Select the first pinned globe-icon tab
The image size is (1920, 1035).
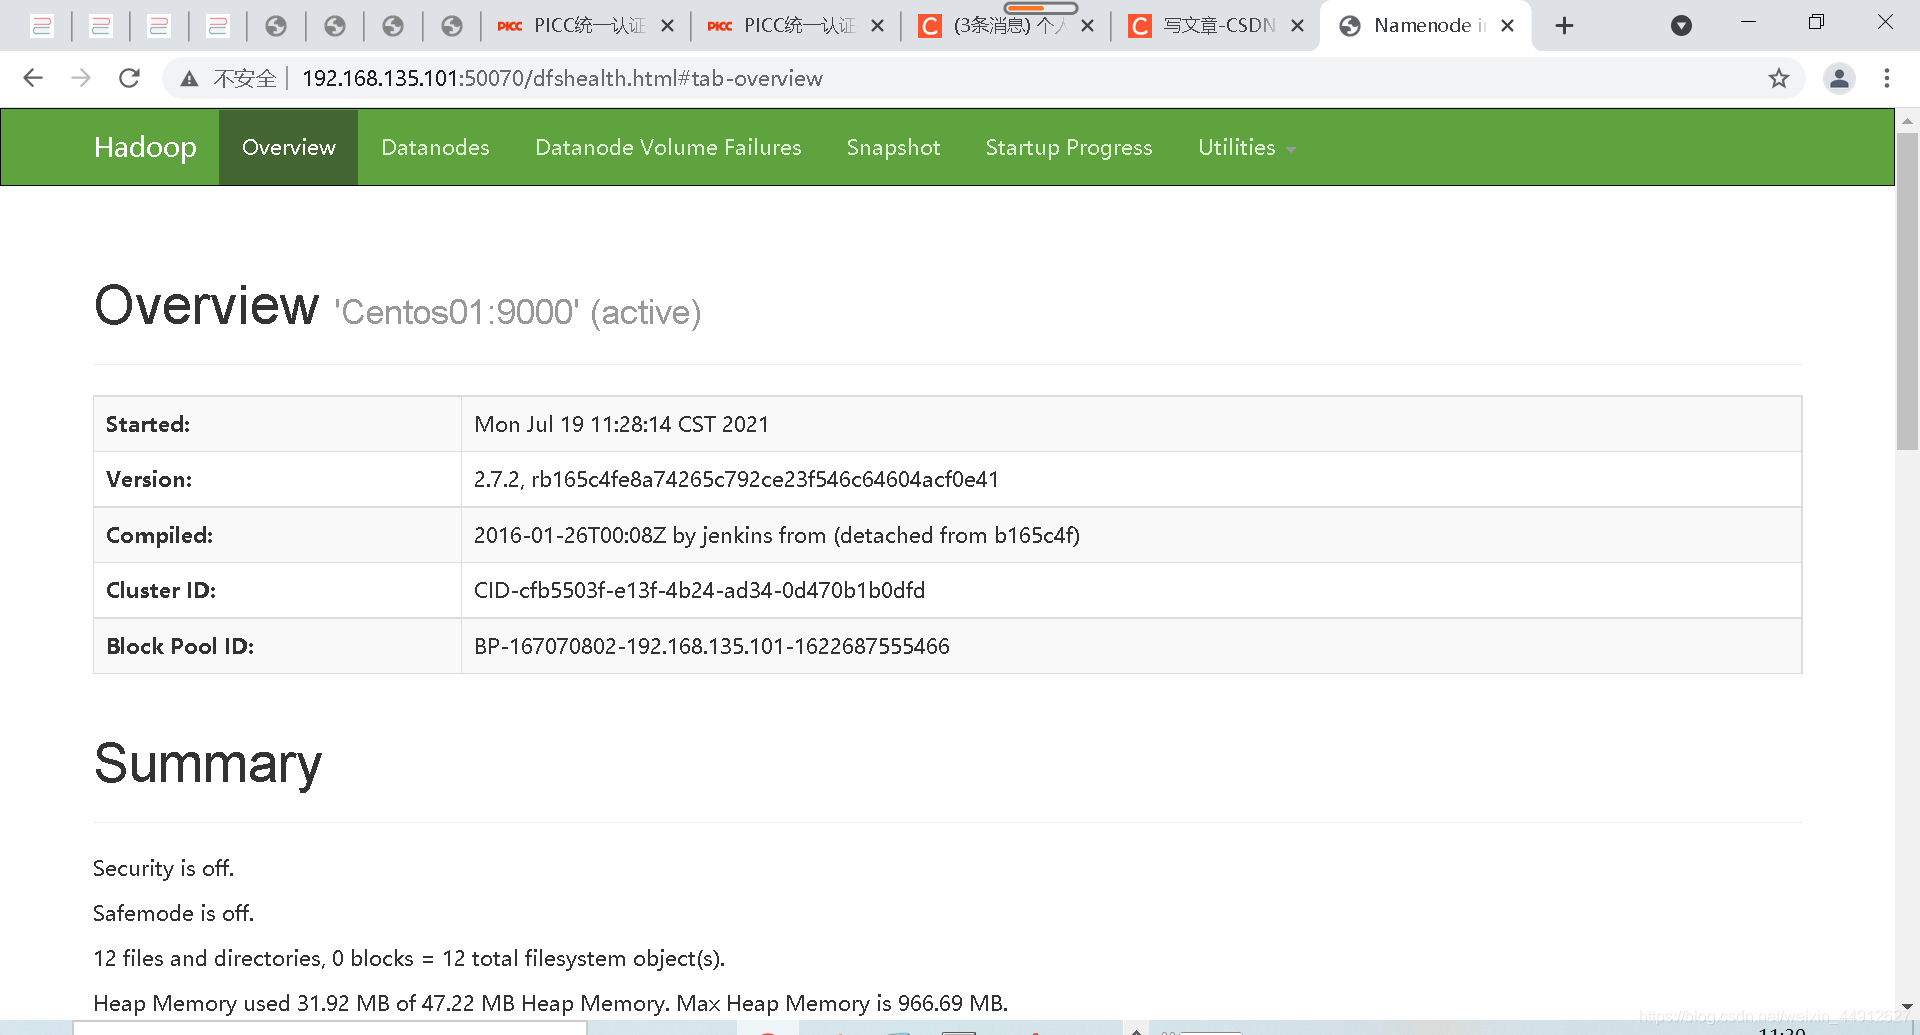pos(276,26)
